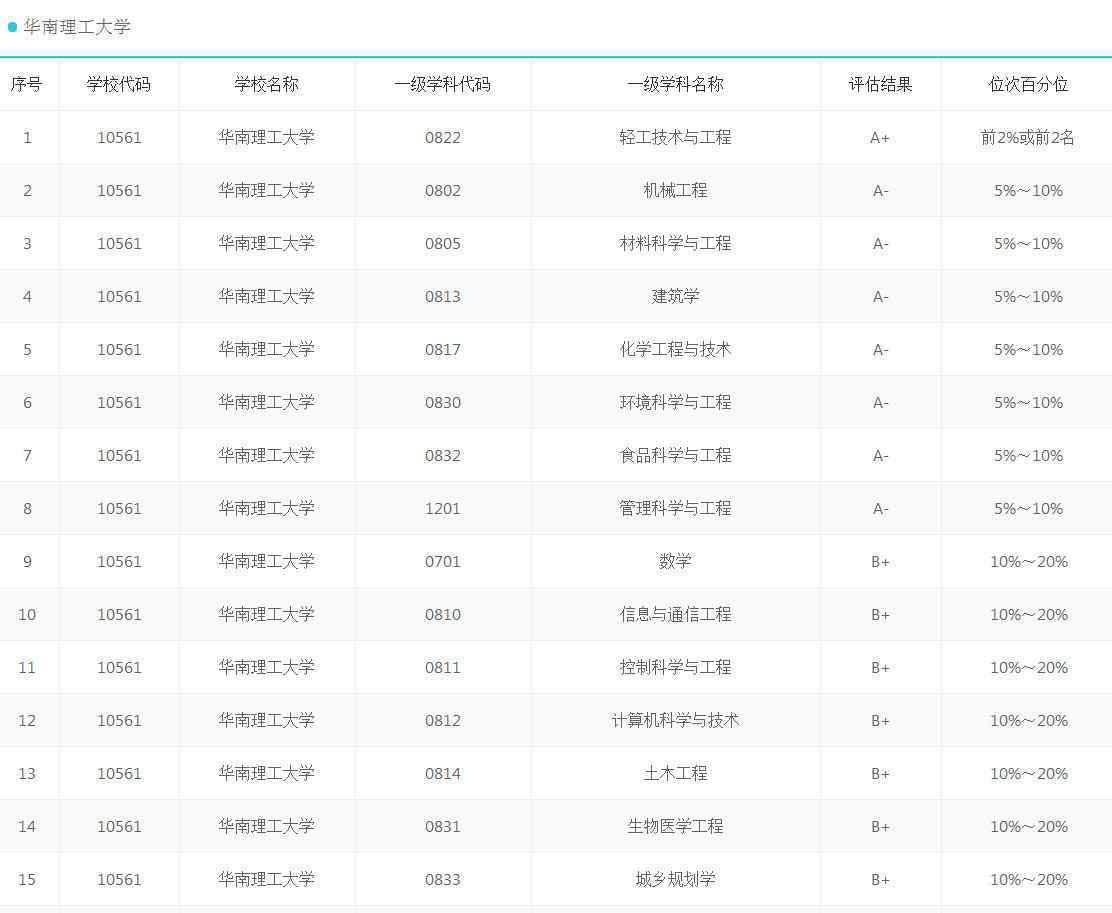Click discipline code 0802
The height and width of the screenshot is (913, 1112).
coord(443,191)
